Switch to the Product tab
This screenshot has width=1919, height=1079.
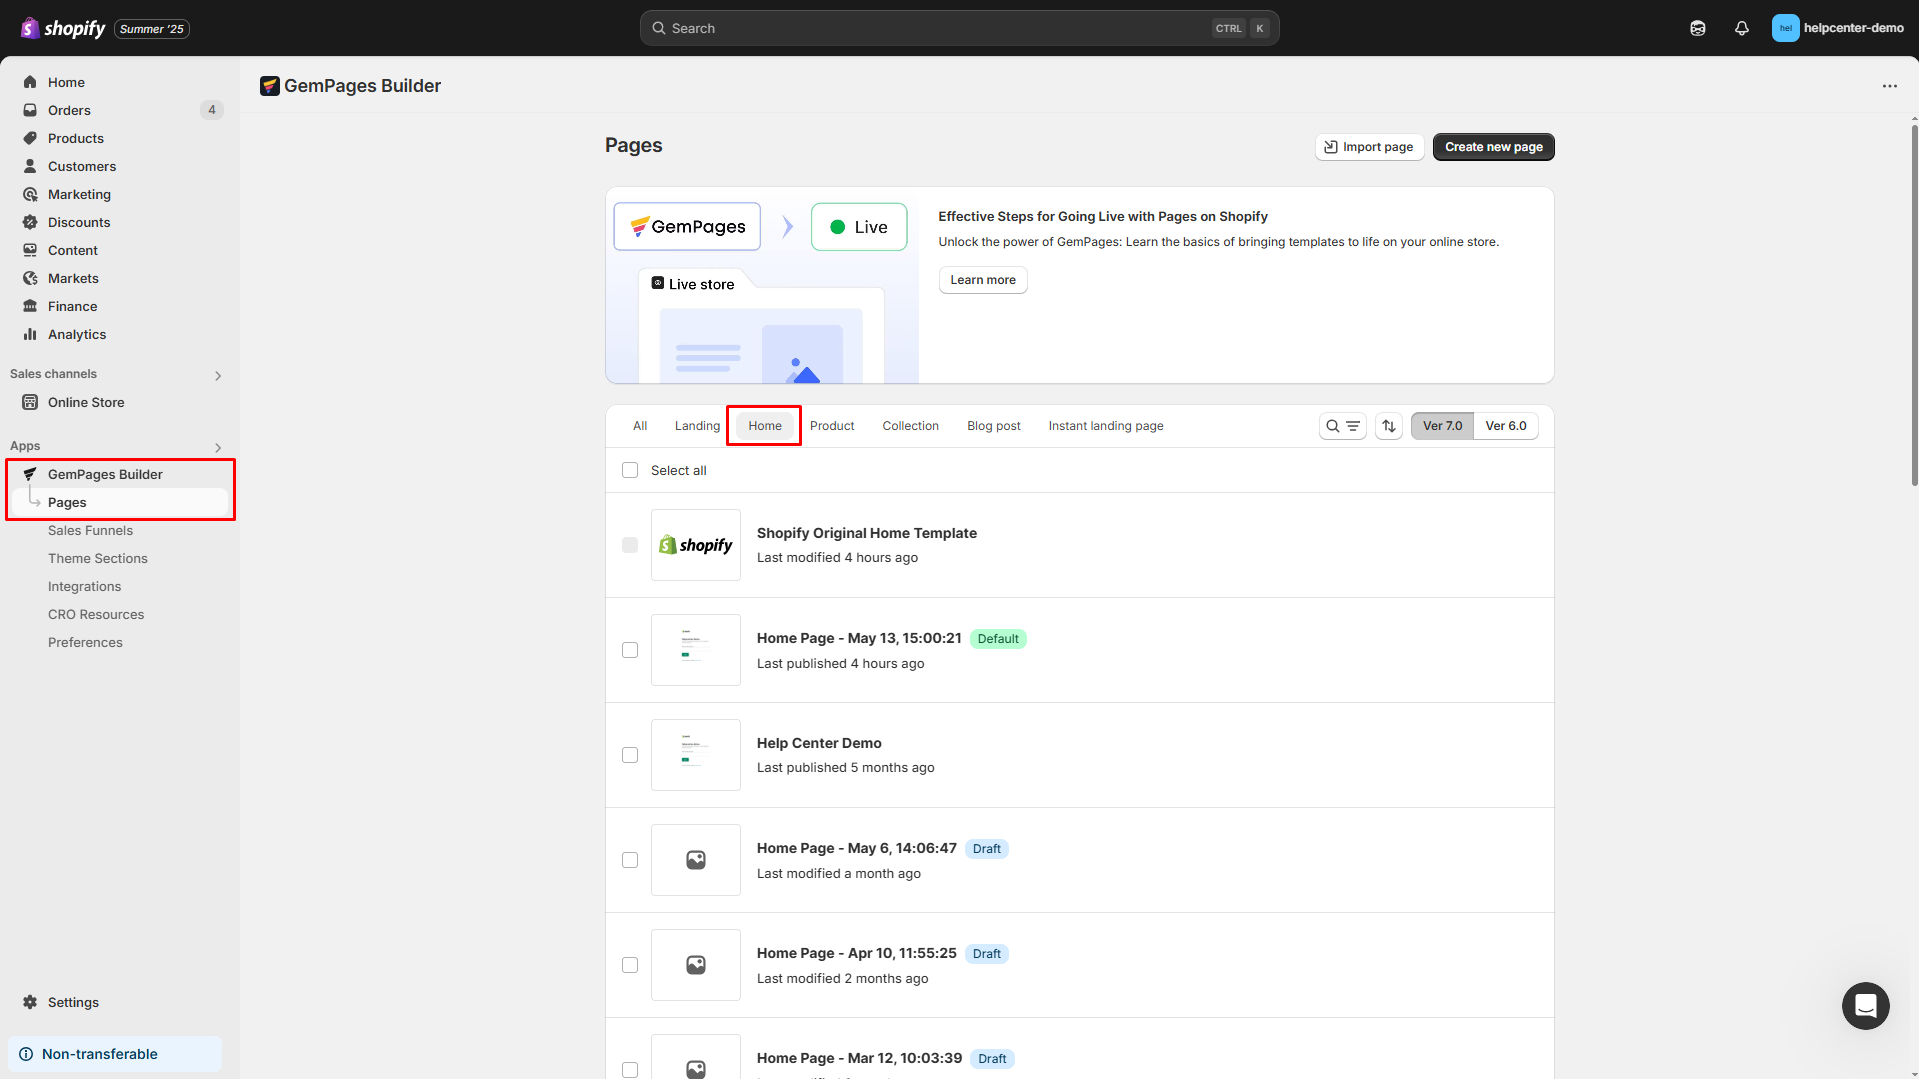(x=831, y=425)
